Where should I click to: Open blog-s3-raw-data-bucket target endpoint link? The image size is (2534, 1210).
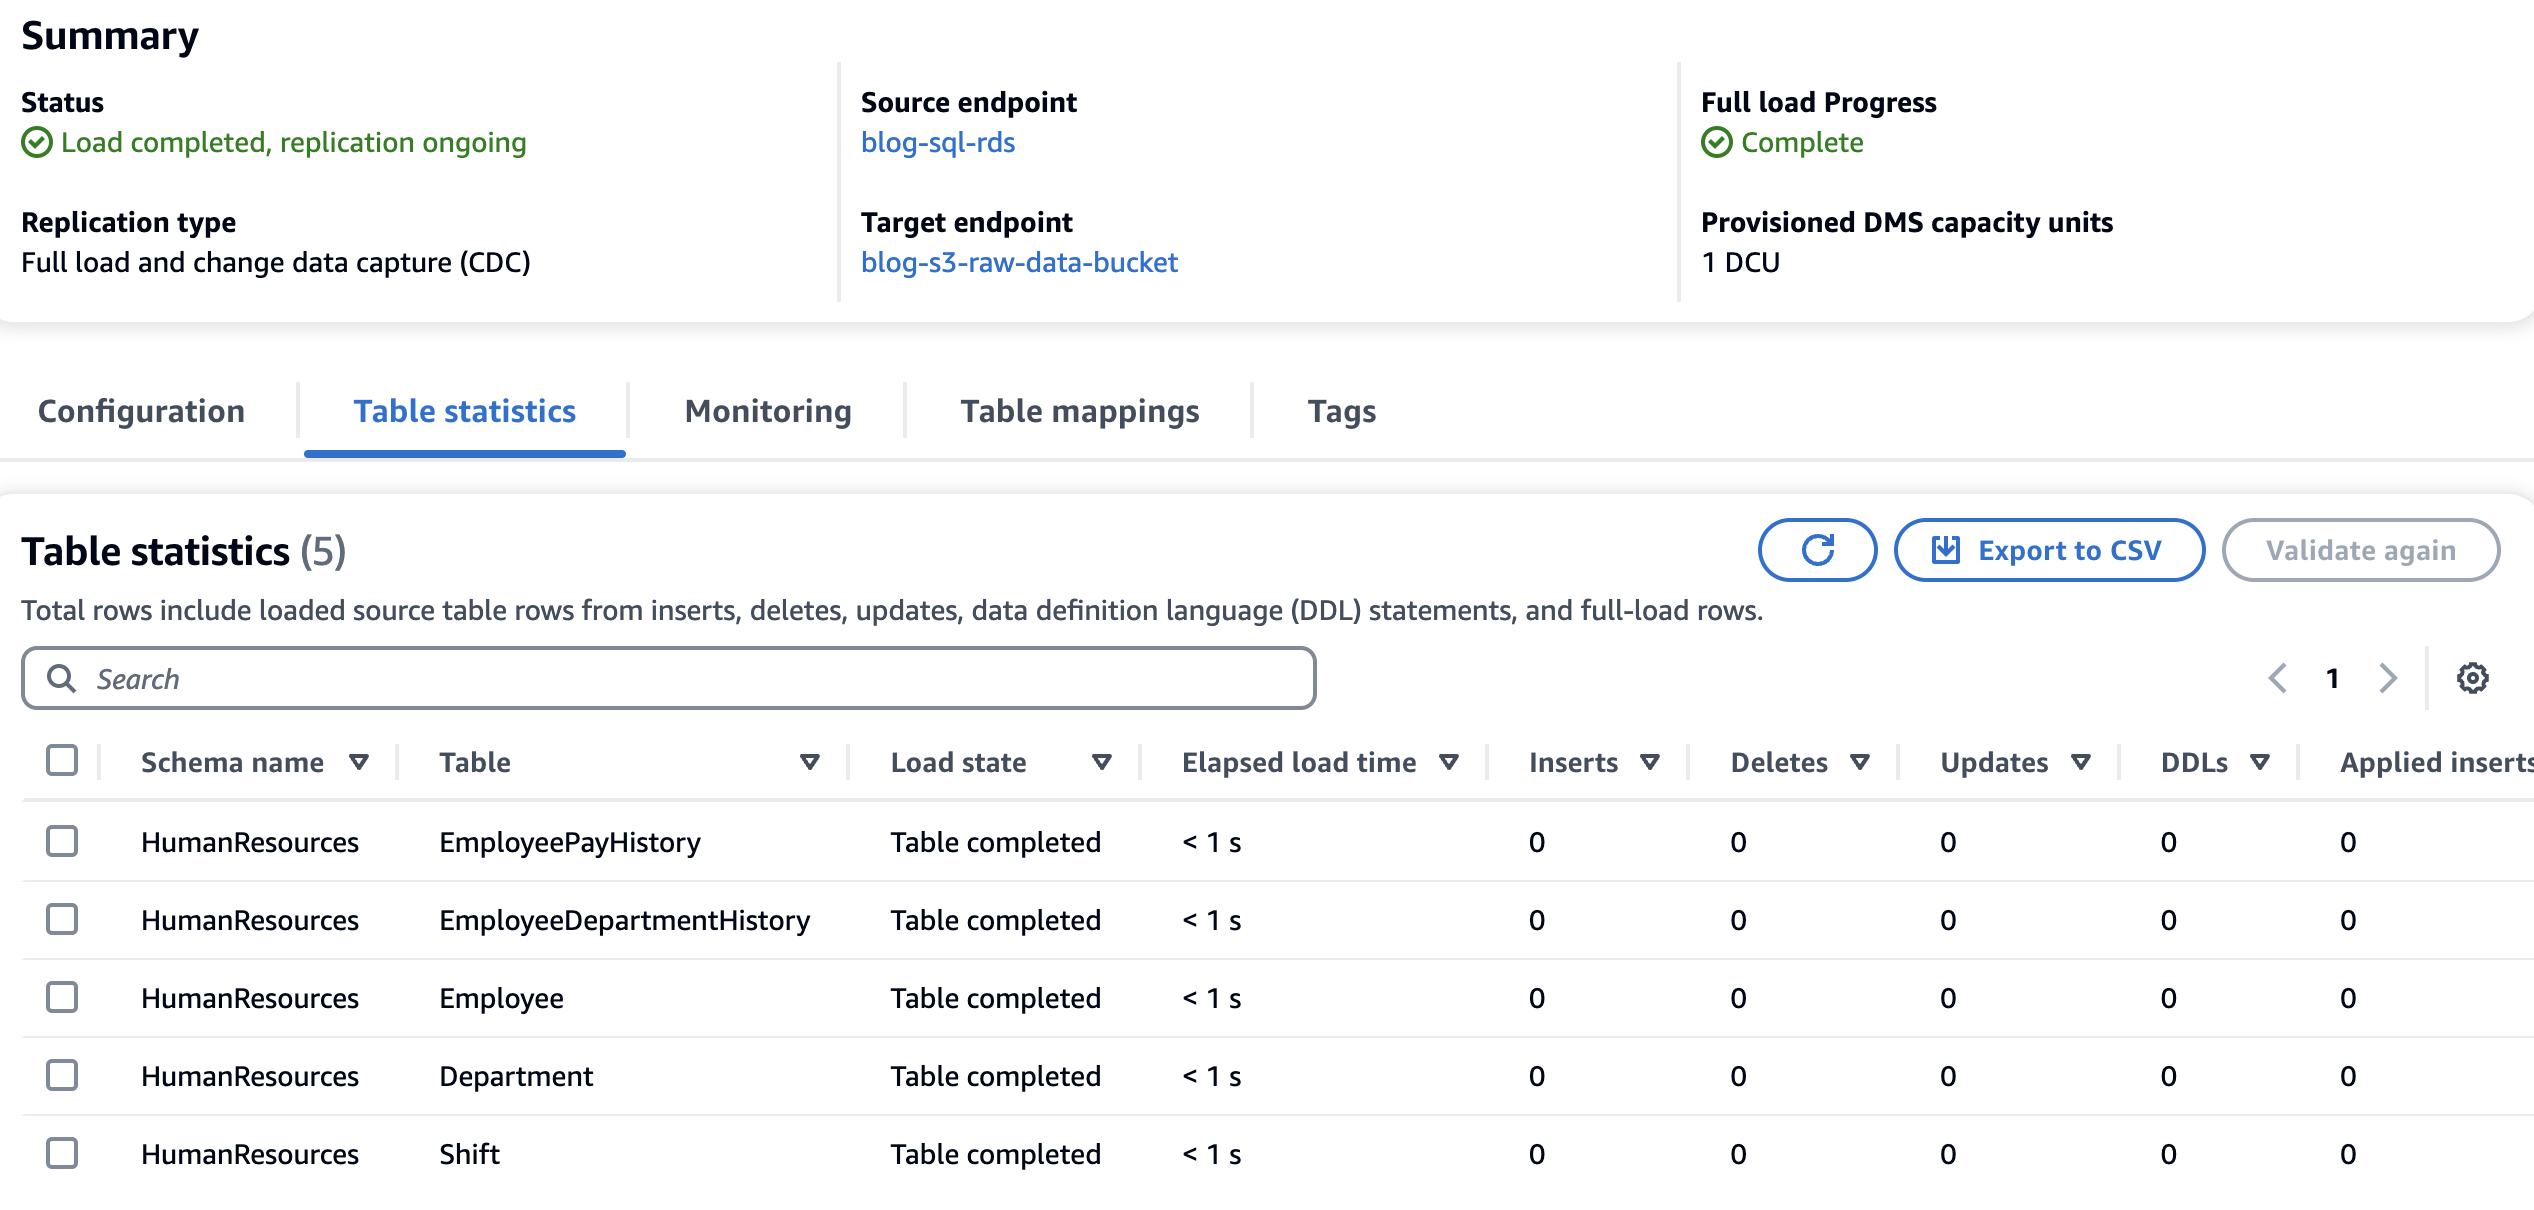1019,262
